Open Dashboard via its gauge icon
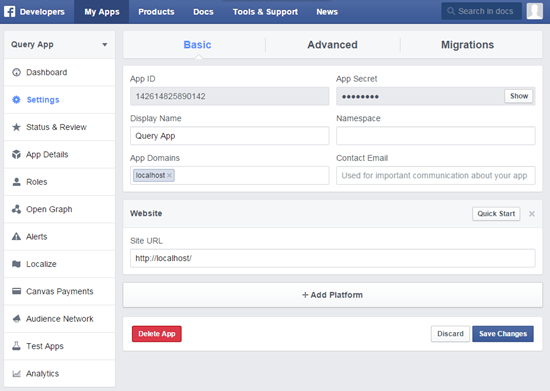 tap(16, 72)
